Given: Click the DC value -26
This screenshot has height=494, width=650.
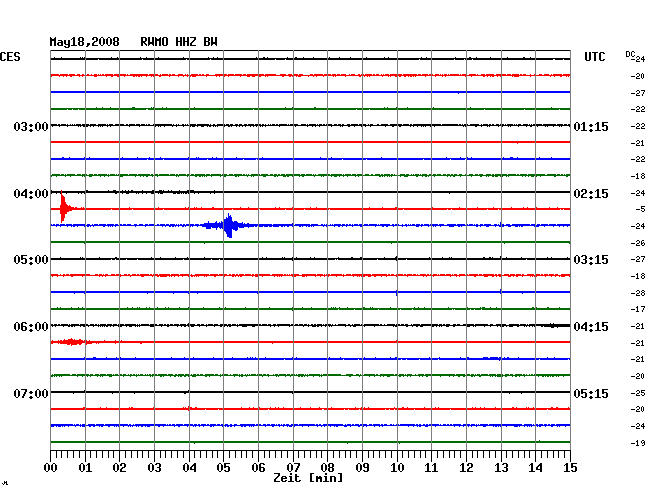Looking at the screenshot, I should pyautogui.click(x=638, y=243).
